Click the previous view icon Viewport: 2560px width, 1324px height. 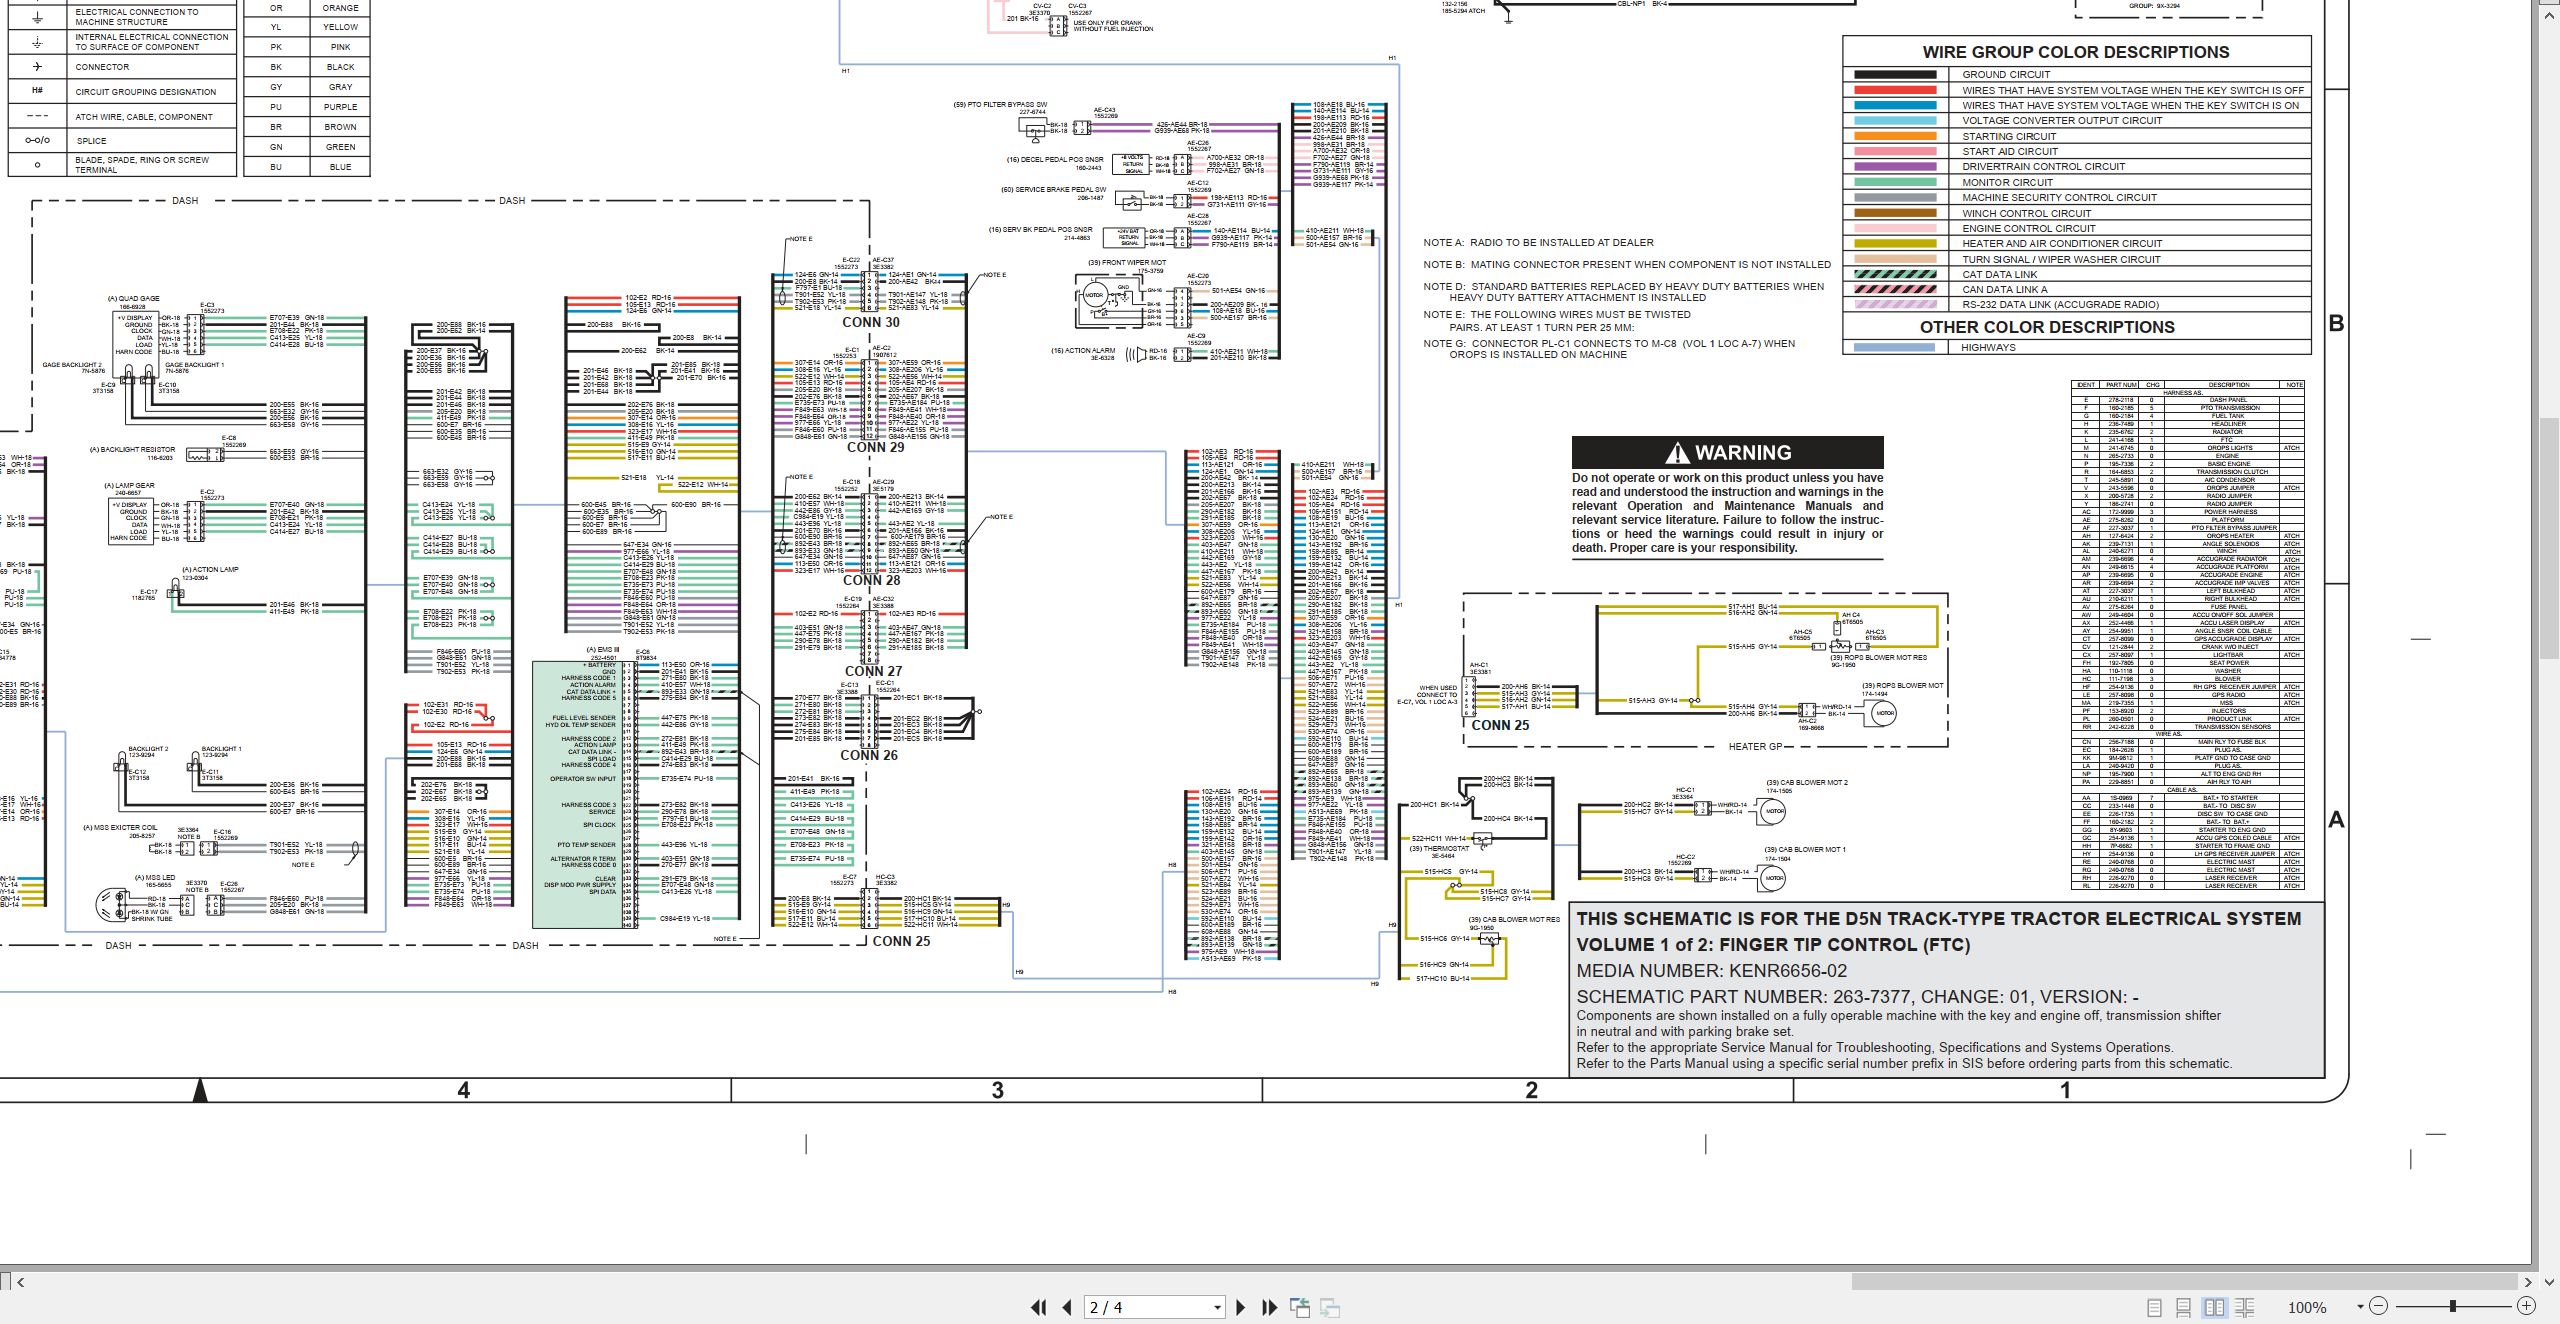(1300, 1307)
